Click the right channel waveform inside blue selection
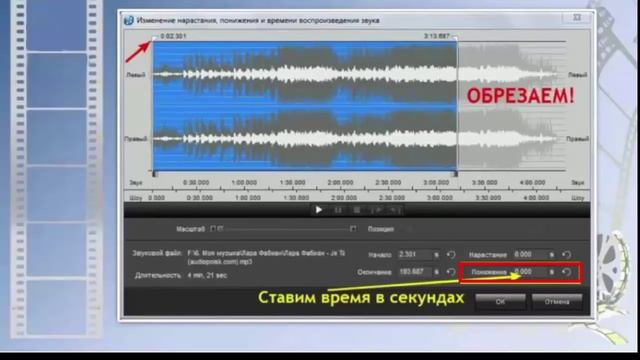640x360 pixels. coord(305,139)
